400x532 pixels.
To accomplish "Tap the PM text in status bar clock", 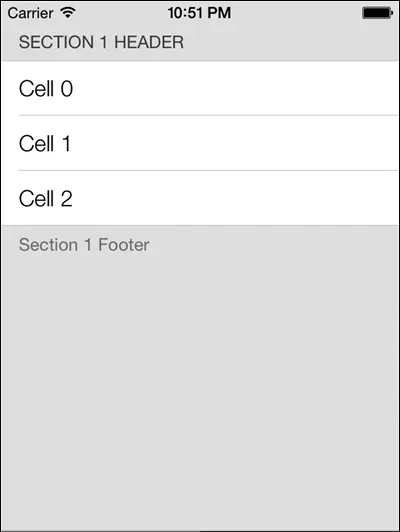I will pyautogui.click(x=219, y=13).
